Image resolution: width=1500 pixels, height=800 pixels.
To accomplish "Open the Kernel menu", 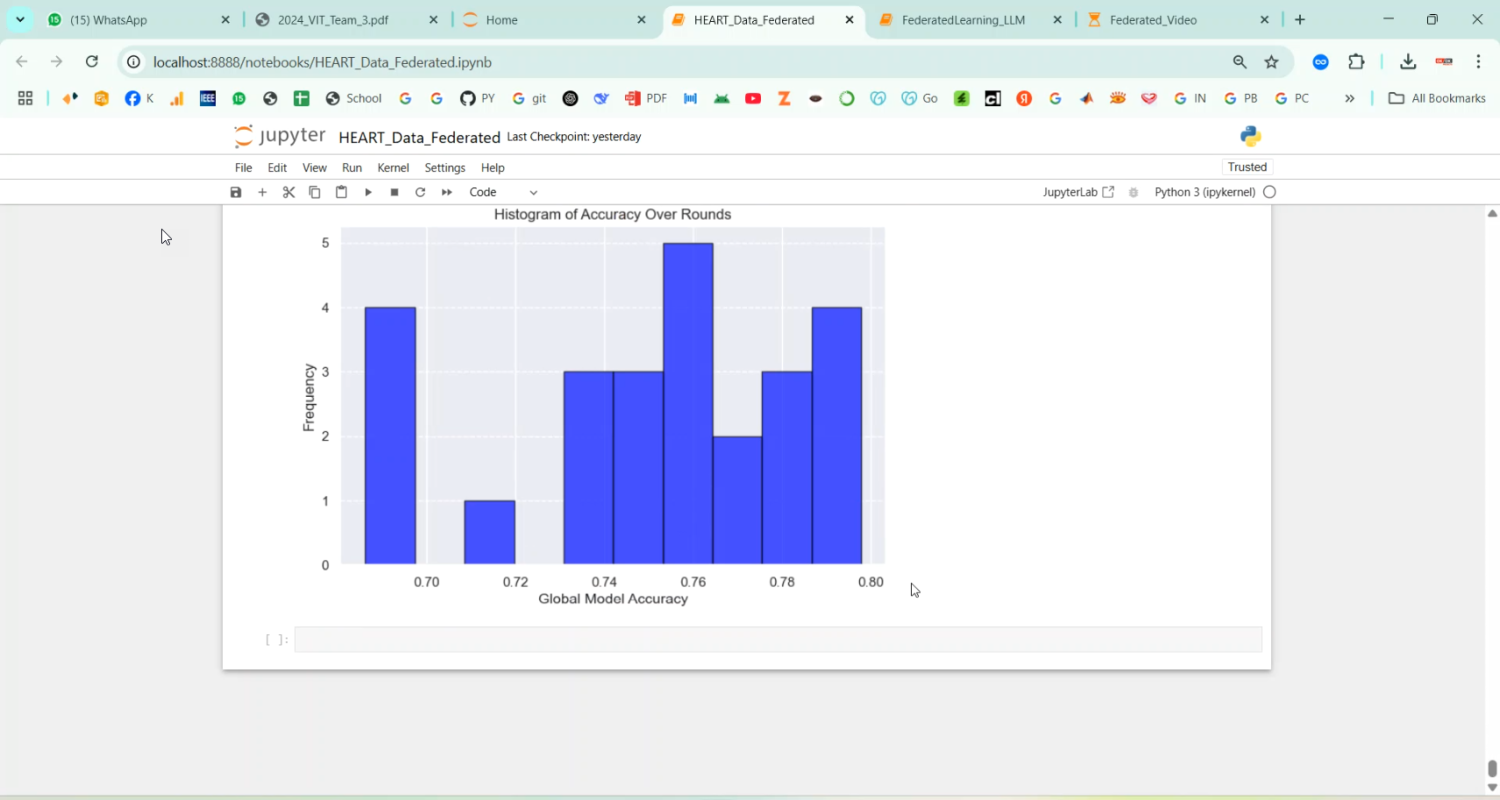I will point(393,168).
